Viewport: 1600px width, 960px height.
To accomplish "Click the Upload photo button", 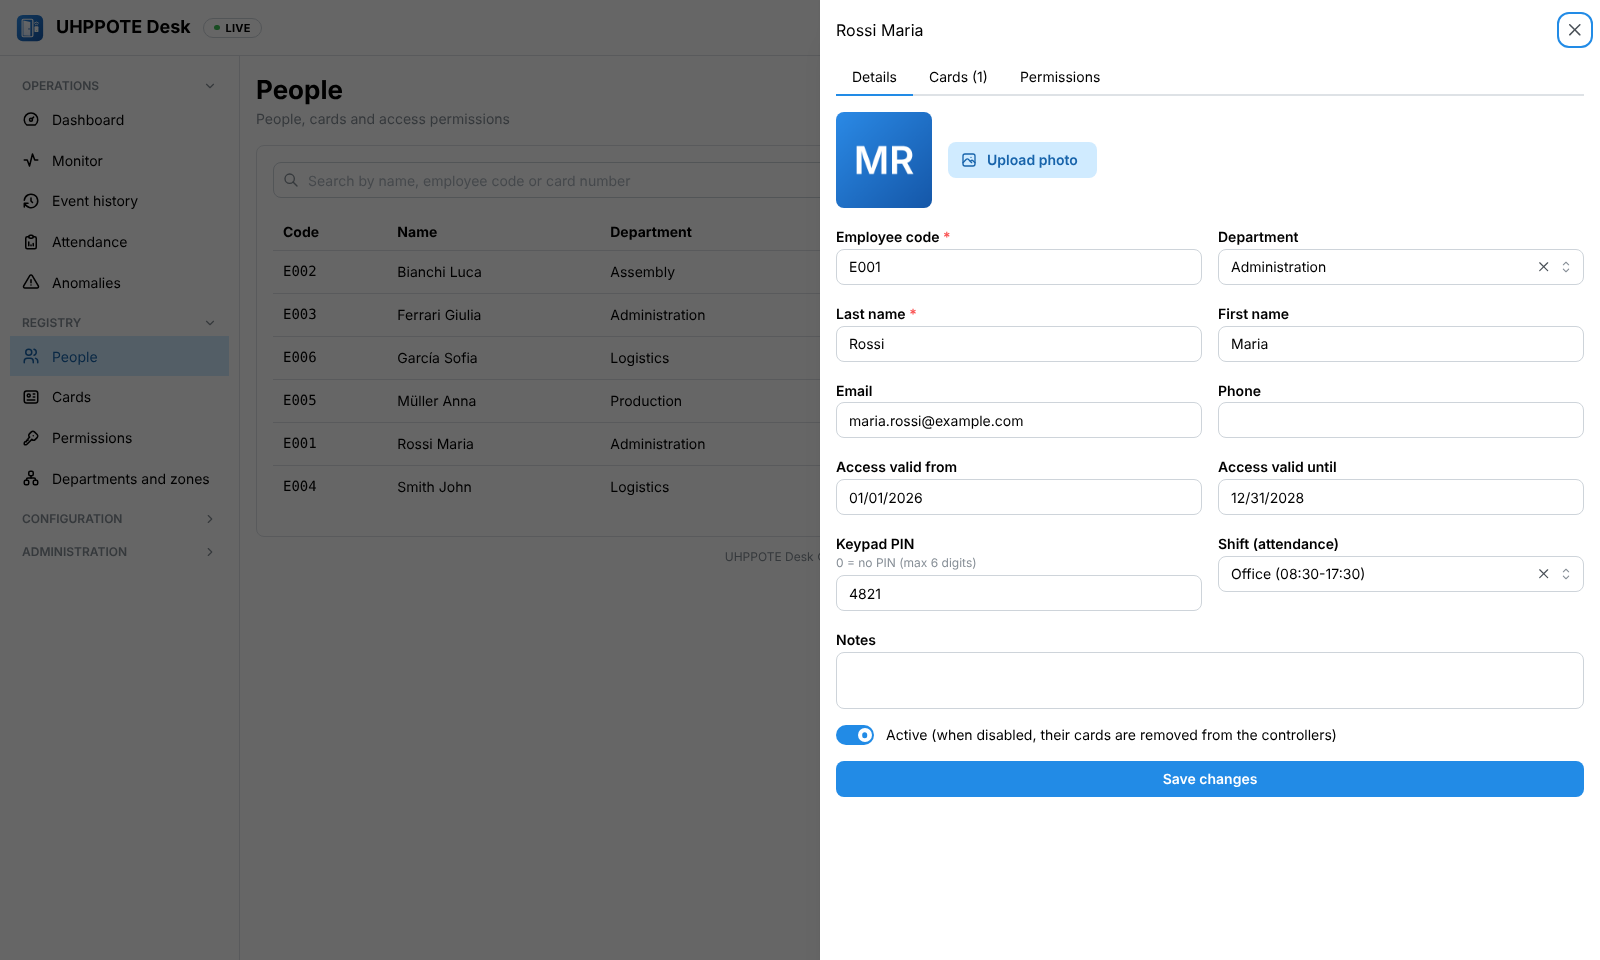I will (1022, 160).
